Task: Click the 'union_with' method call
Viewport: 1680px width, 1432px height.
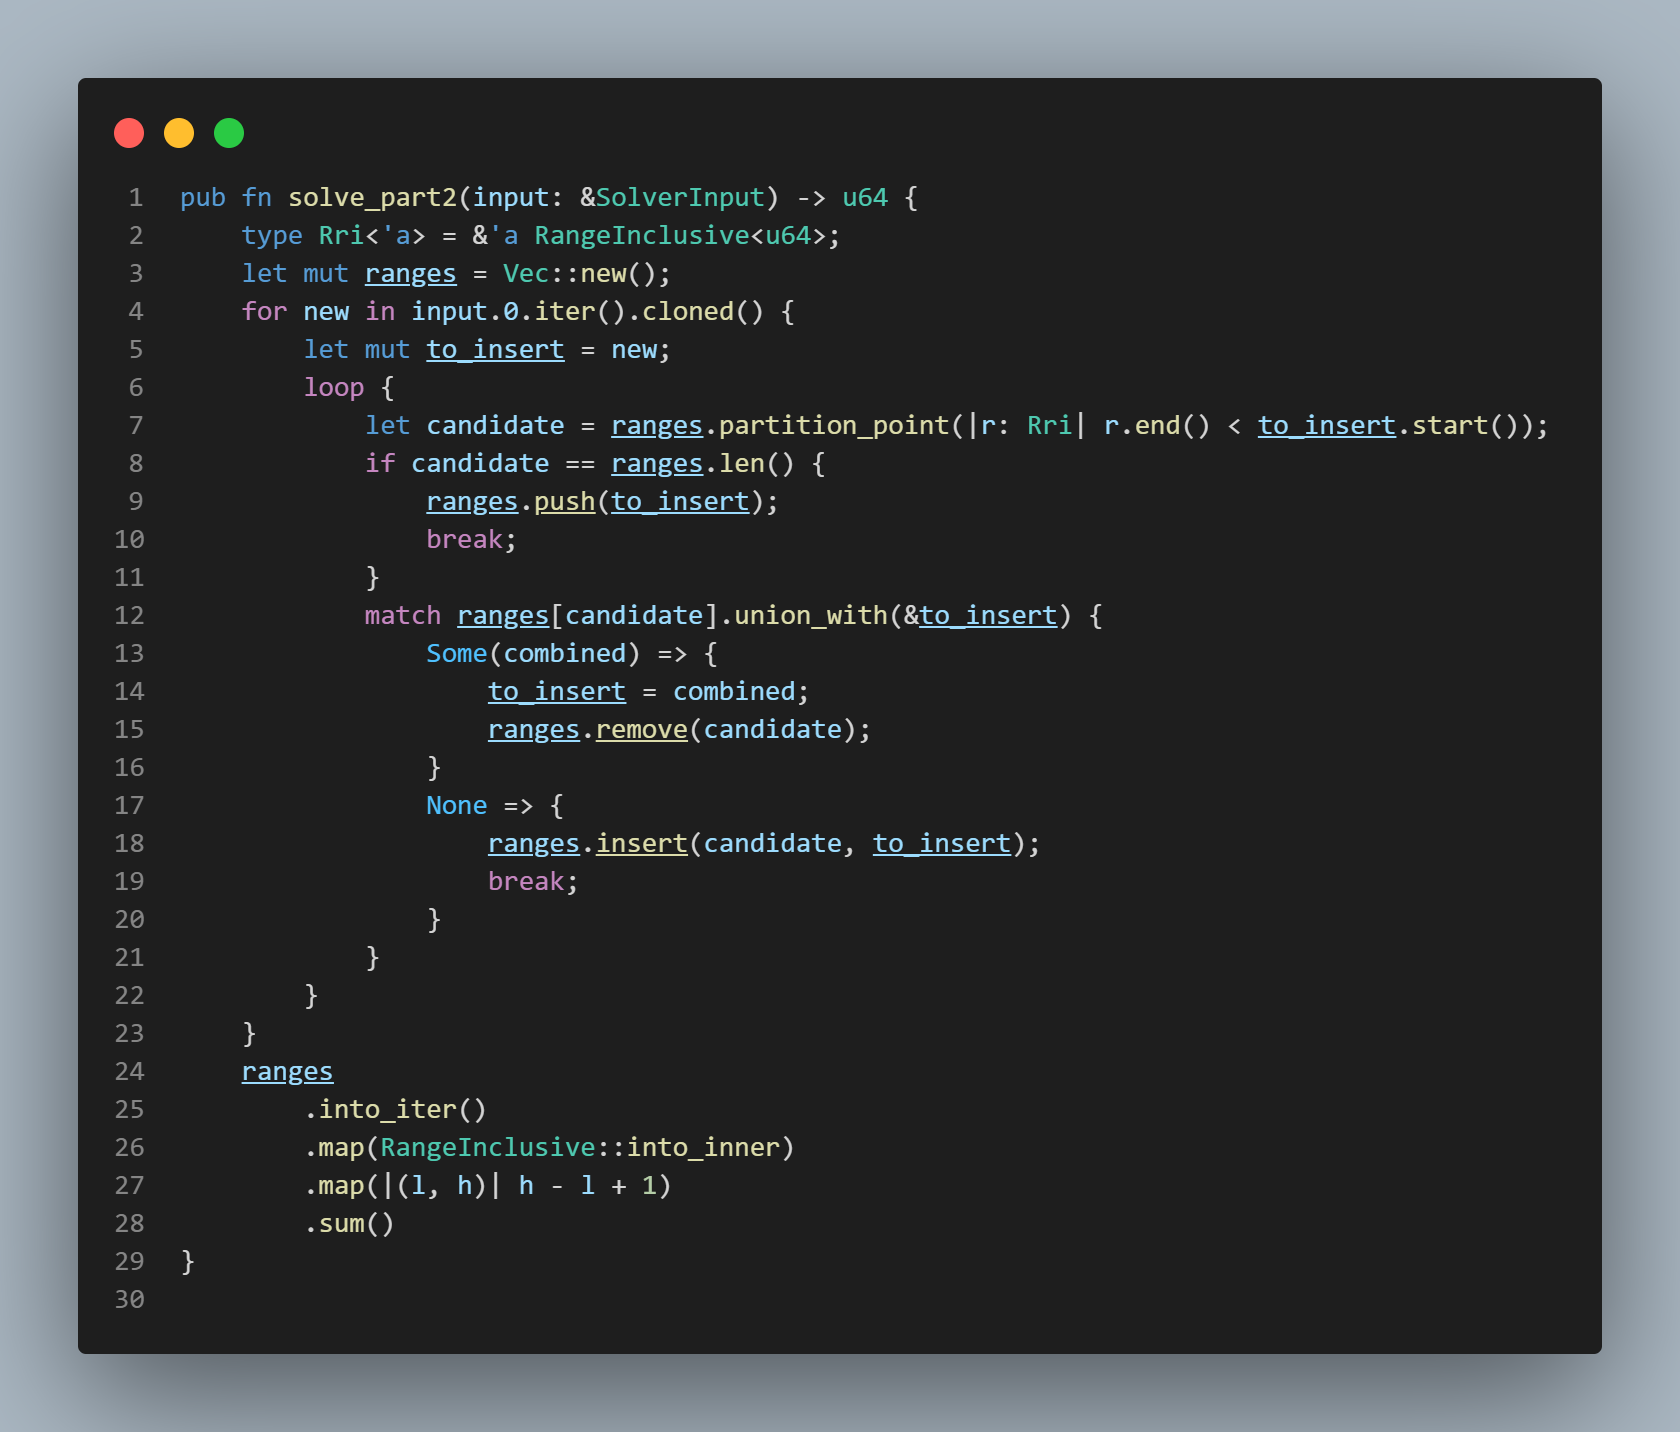Action: [811, 616]
